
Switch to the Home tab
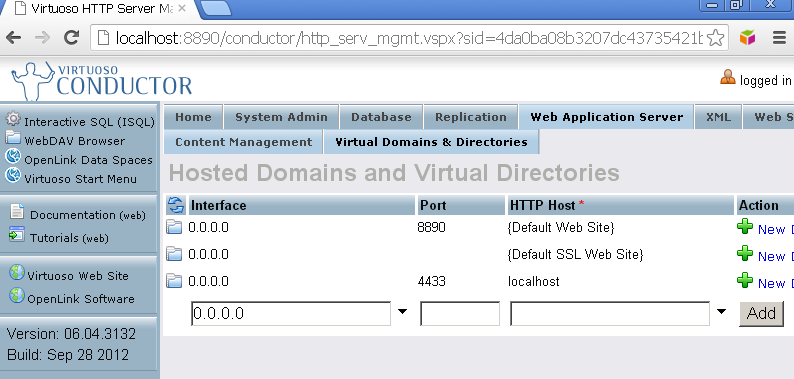click(193, 117)
